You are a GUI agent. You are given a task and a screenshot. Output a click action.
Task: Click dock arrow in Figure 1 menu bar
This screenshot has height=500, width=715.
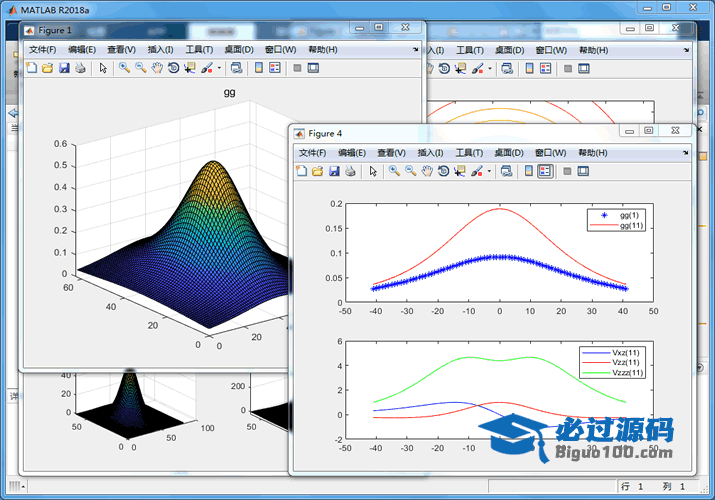click(415, 50)
